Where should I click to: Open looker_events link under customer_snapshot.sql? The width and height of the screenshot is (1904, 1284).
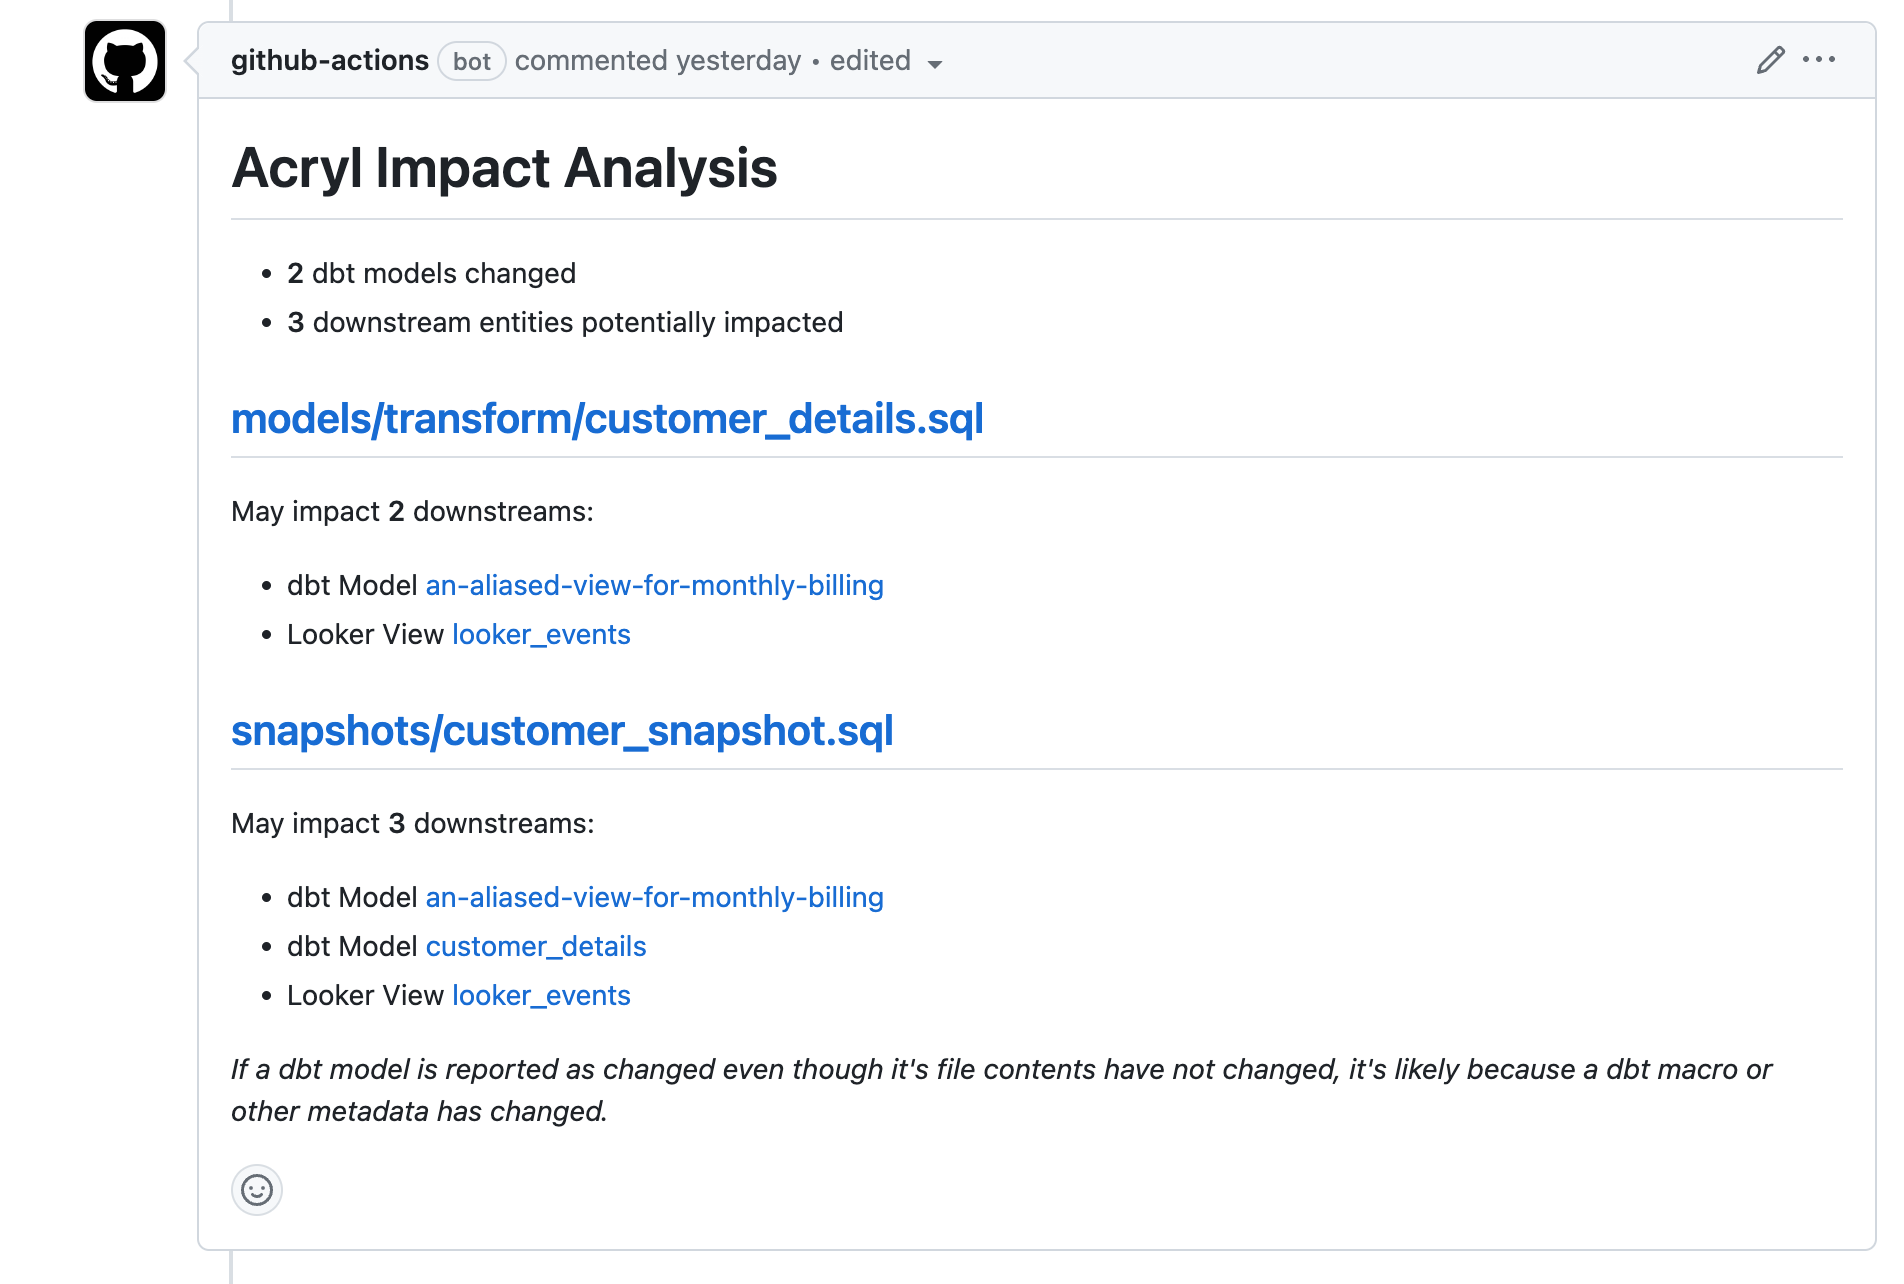coord(541,995)
